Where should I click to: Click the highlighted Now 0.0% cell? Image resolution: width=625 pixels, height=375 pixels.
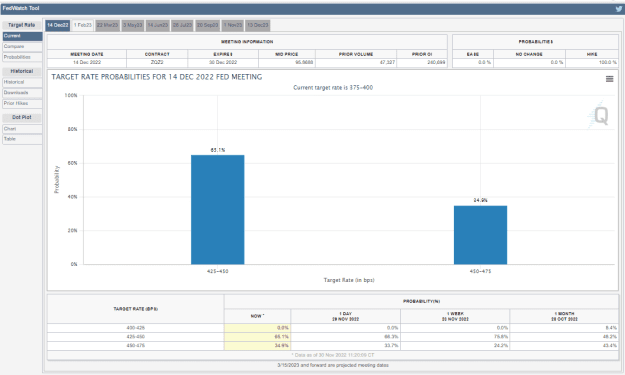pyautogui.click(x=257, y=328)
